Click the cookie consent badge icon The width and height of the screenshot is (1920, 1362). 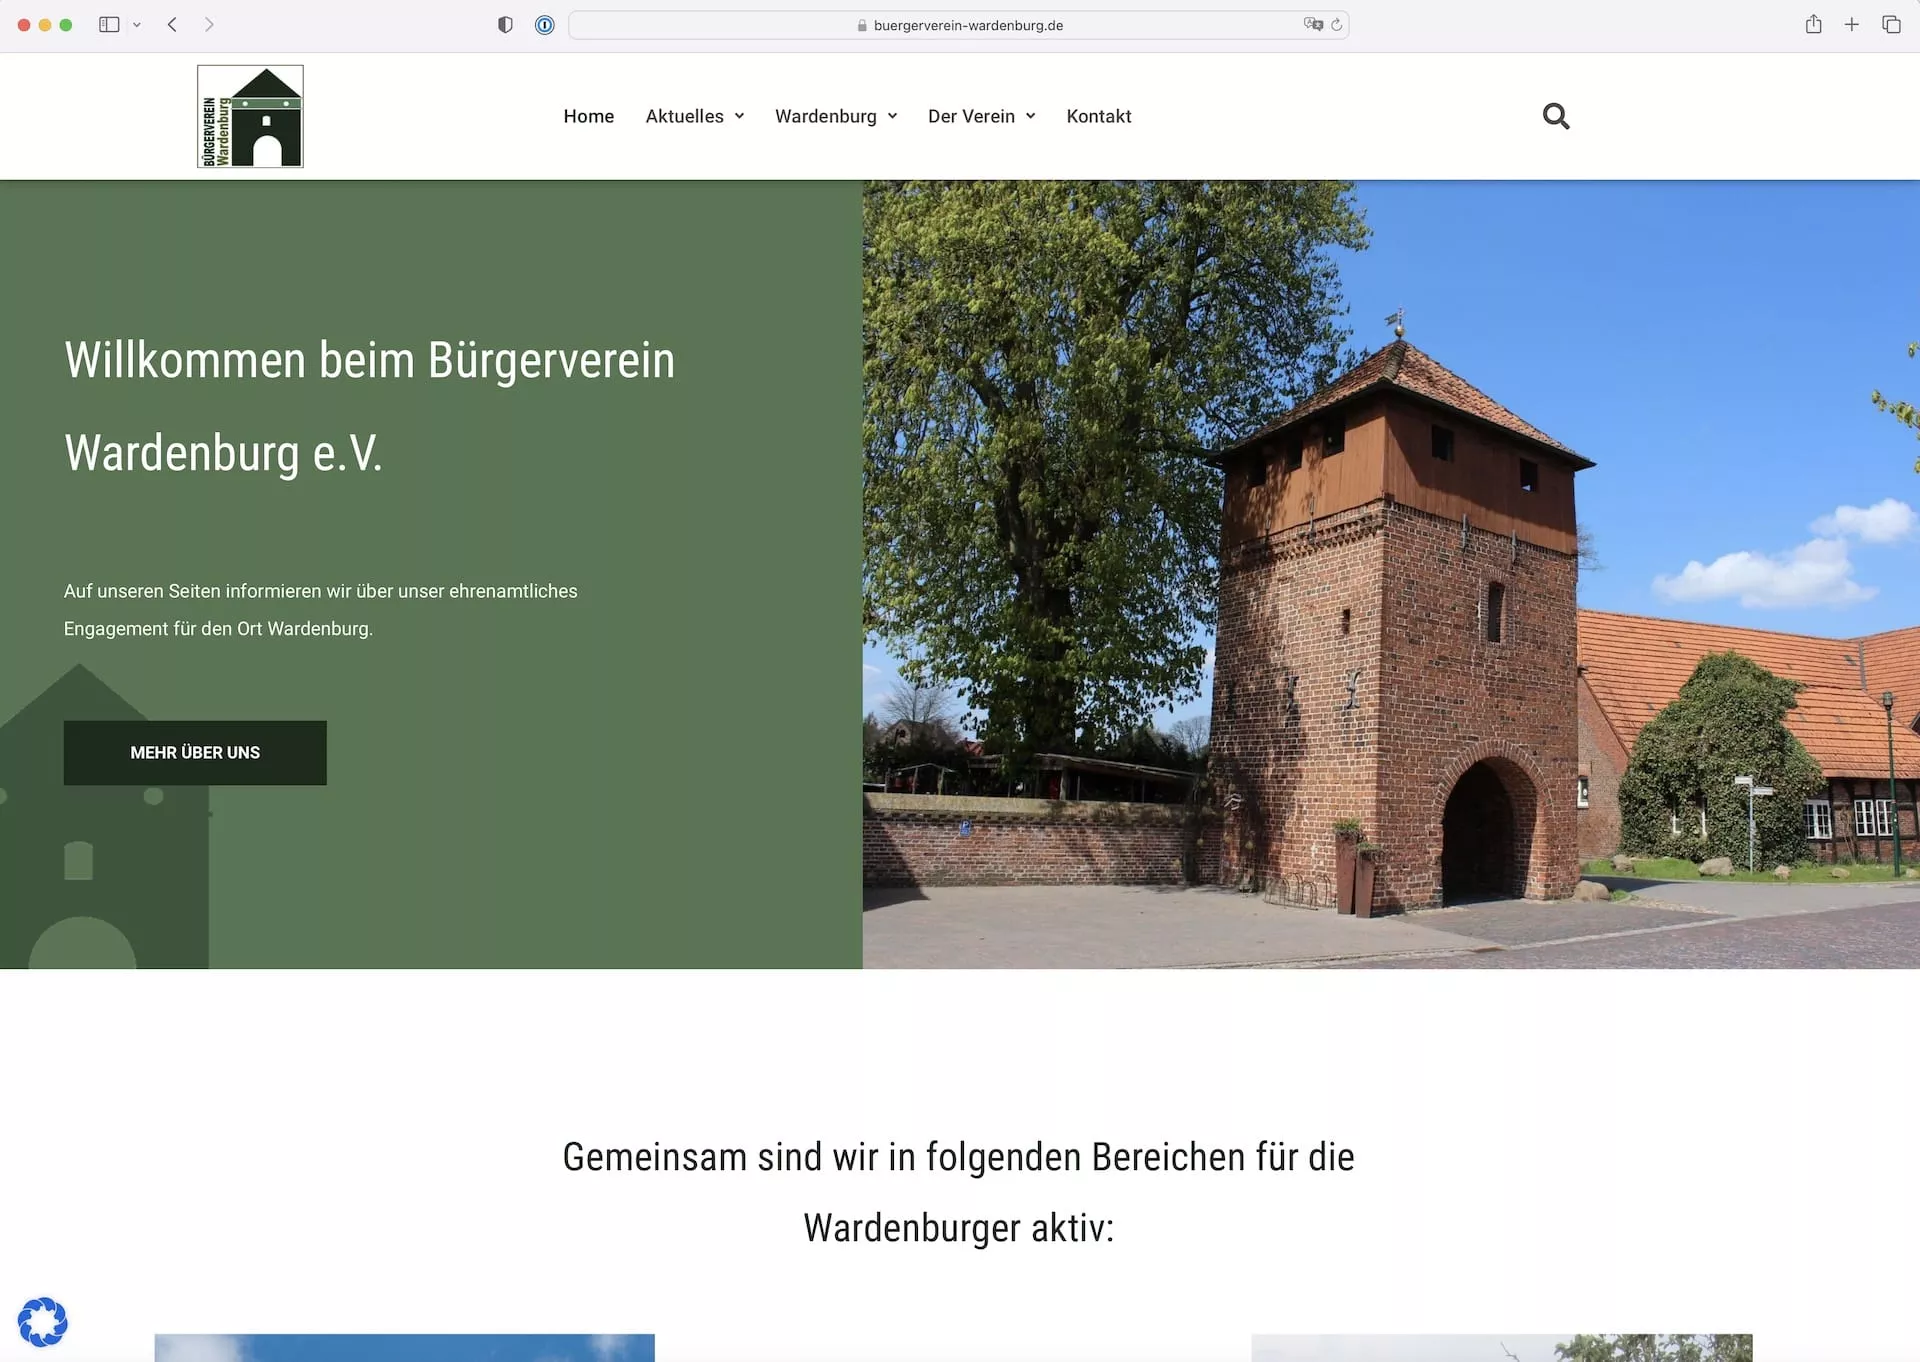click(x=43, y=1322)
